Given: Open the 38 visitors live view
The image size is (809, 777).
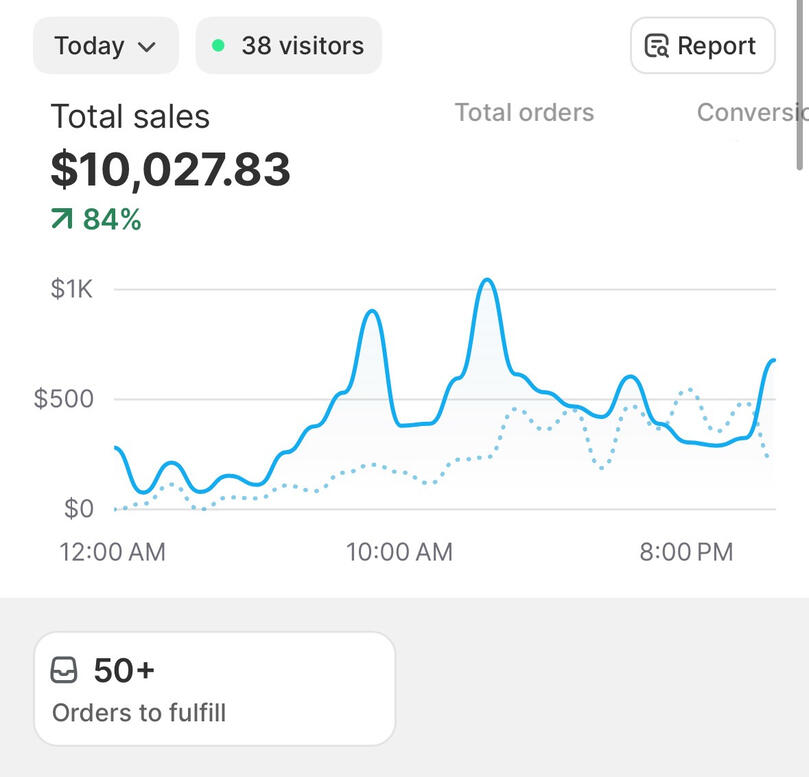Looking at the screenshot, I should [288, 46].
